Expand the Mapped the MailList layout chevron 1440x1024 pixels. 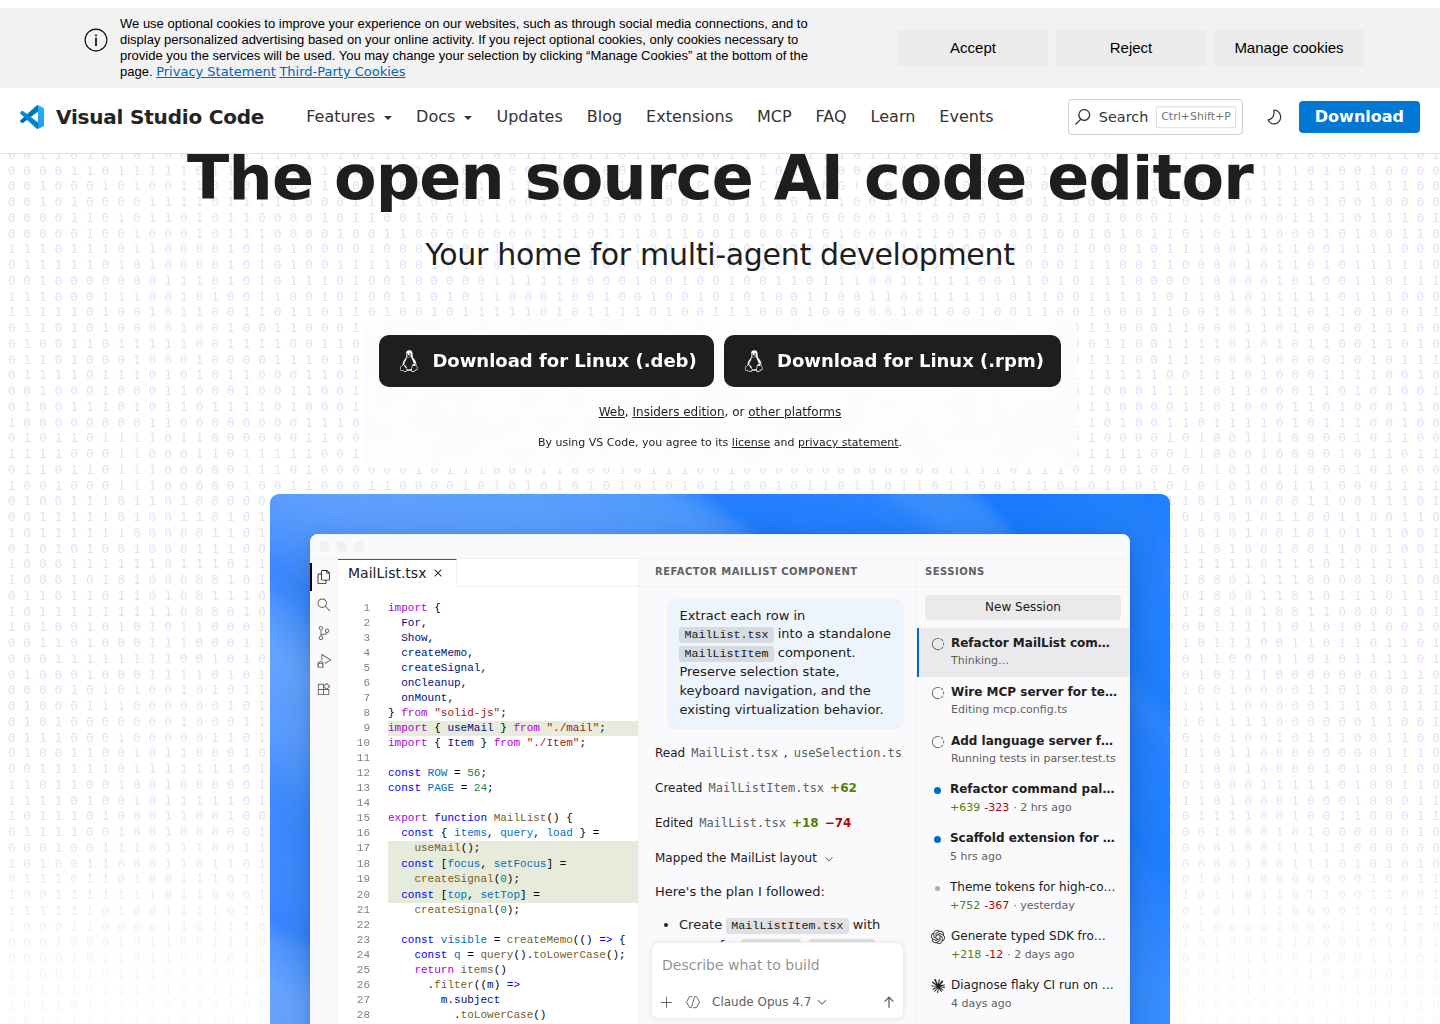pyautogui.click(x=829, y=859)
